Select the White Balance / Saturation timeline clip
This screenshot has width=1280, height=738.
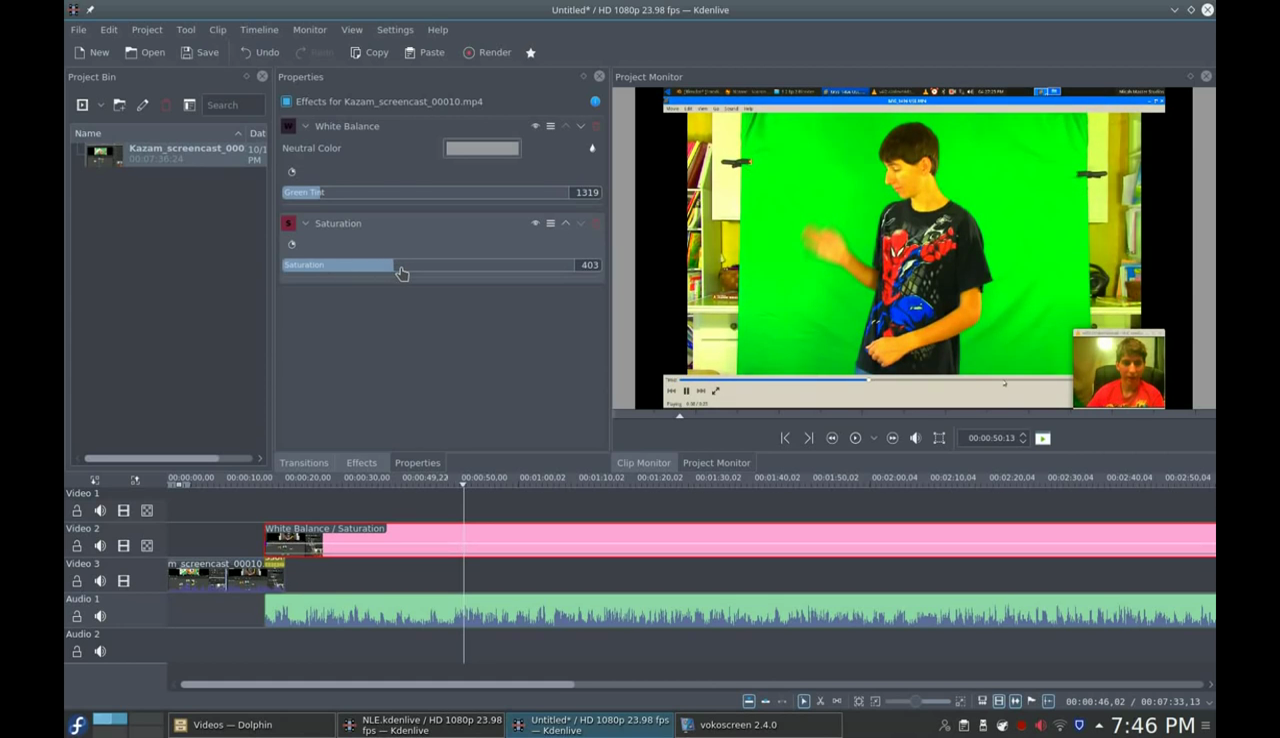[x=740, y=540]
